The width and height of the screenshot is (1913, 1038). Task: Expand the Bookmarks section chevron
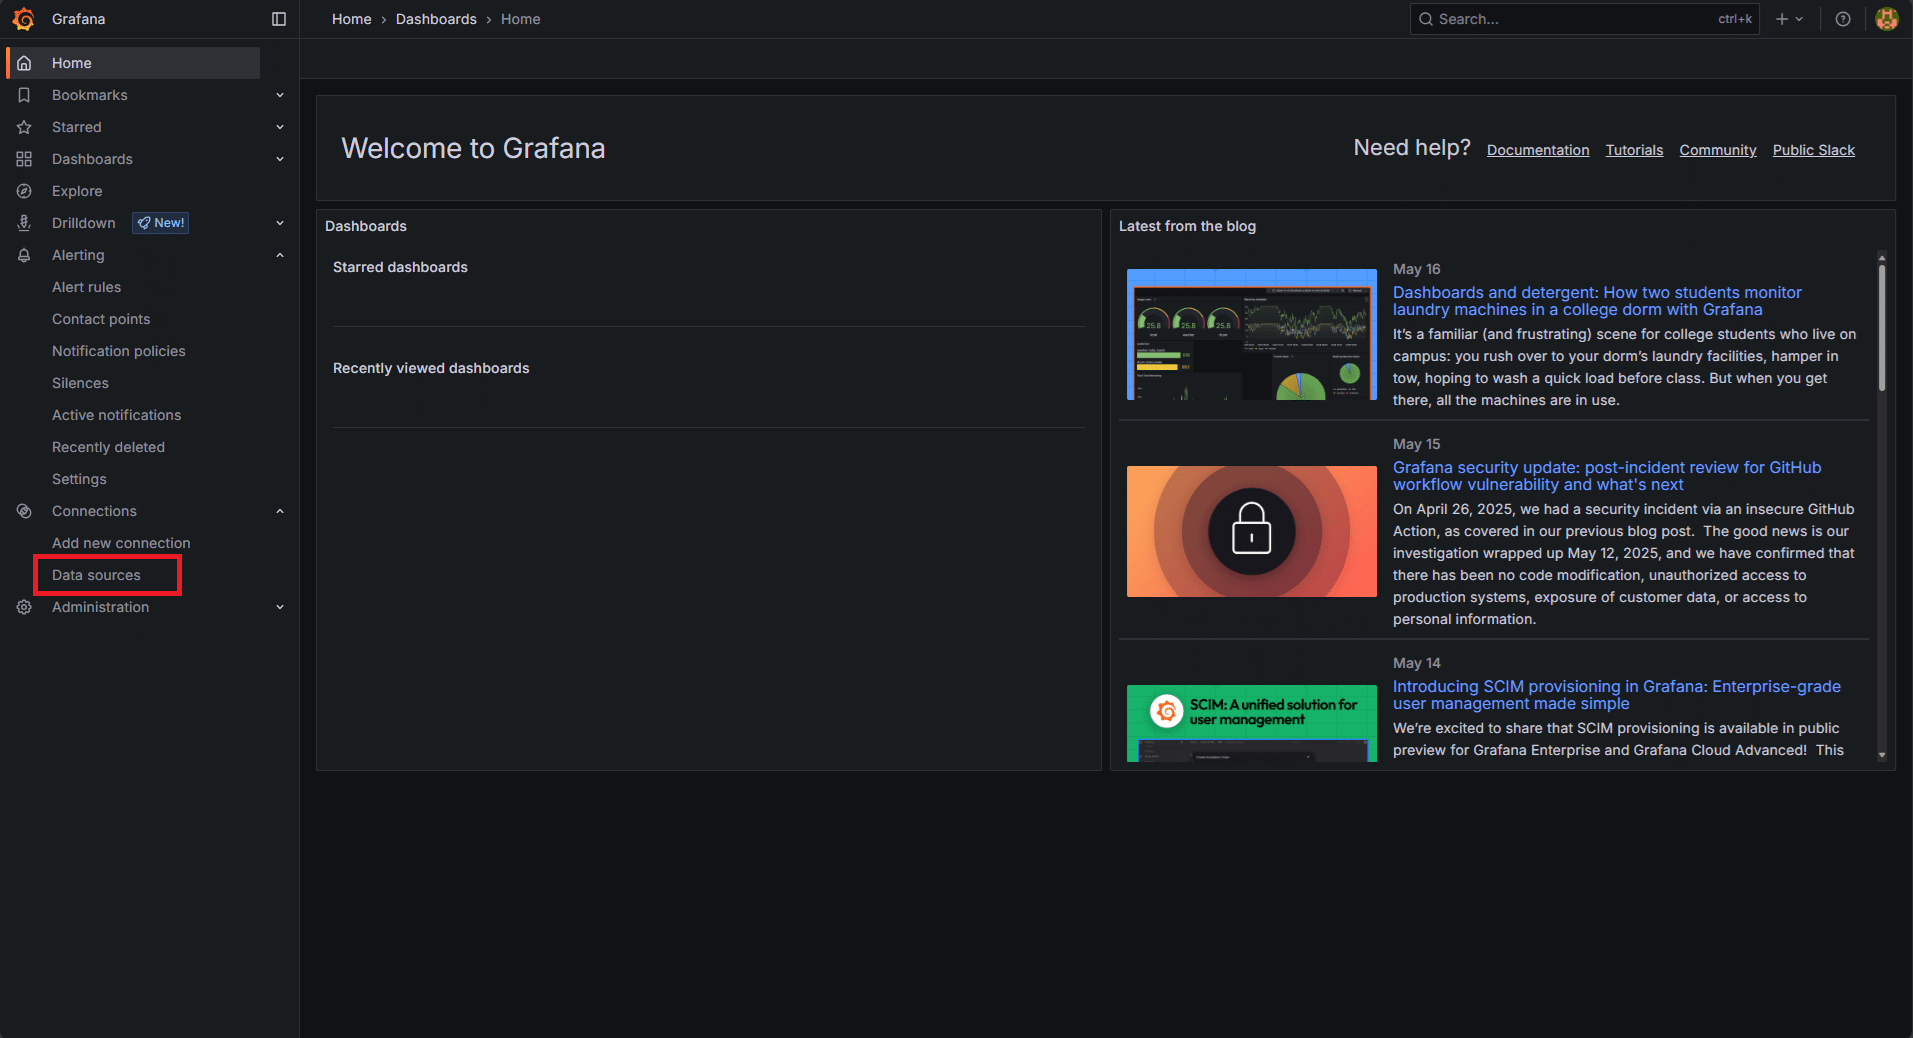280,95
